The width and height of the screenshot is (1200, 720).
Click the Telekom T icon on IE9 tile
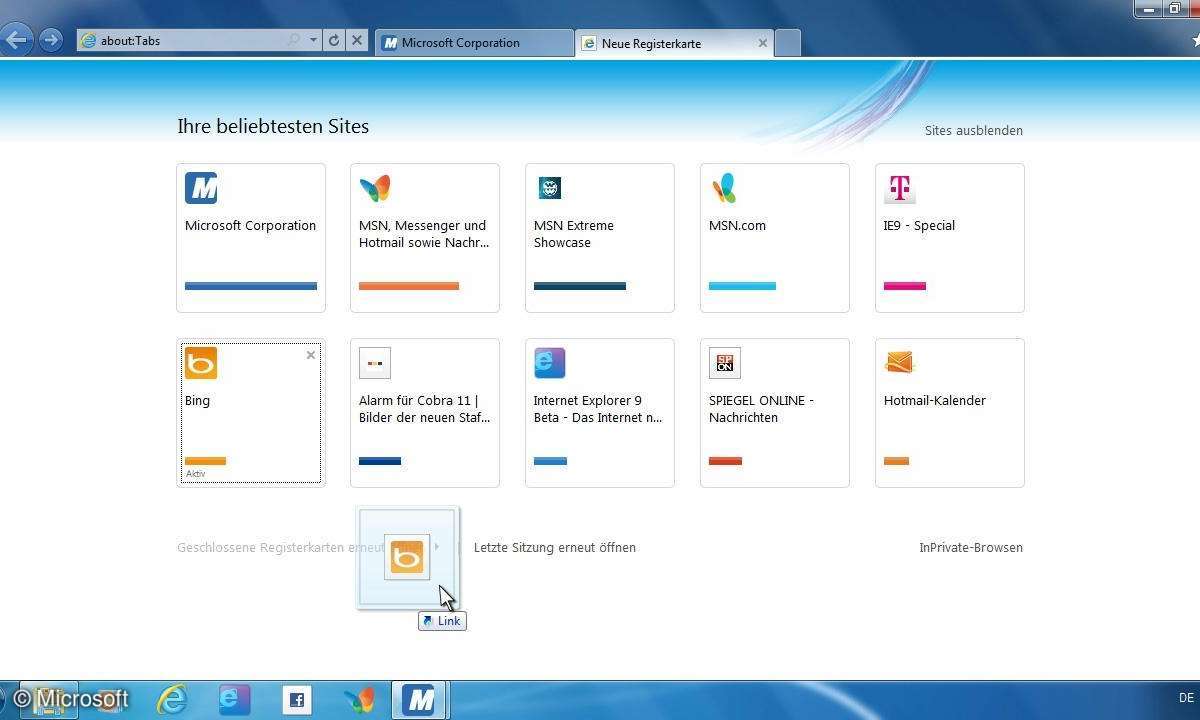pos(899,188)
